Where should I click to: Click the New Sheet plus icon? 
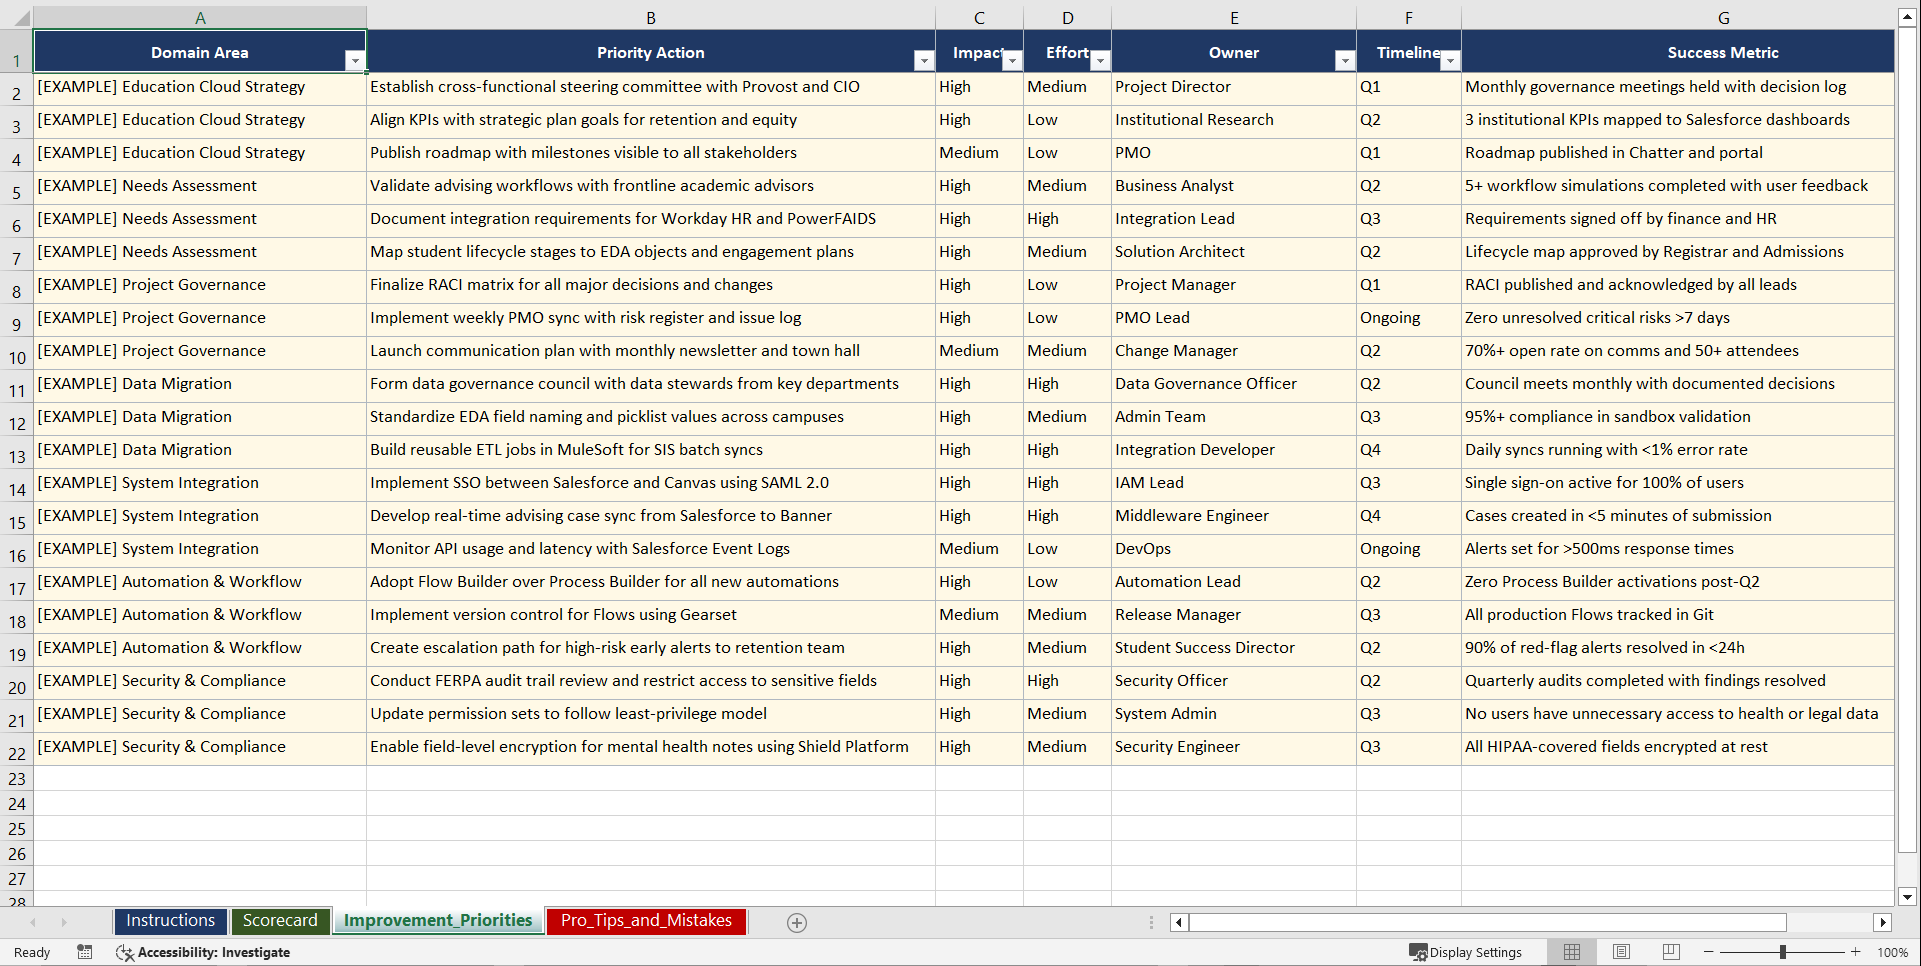click(796, 922)
